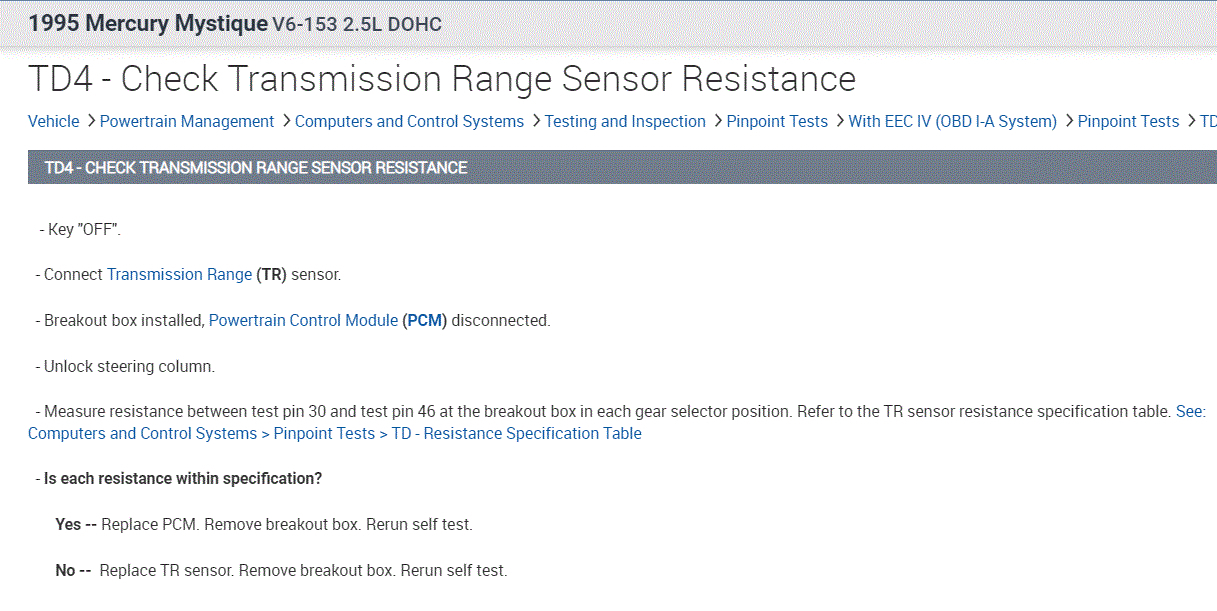Viewport: 1217px width, 611px height.
Task: Select the gray TD4 section header bar
Action: (x=620, y=167)
